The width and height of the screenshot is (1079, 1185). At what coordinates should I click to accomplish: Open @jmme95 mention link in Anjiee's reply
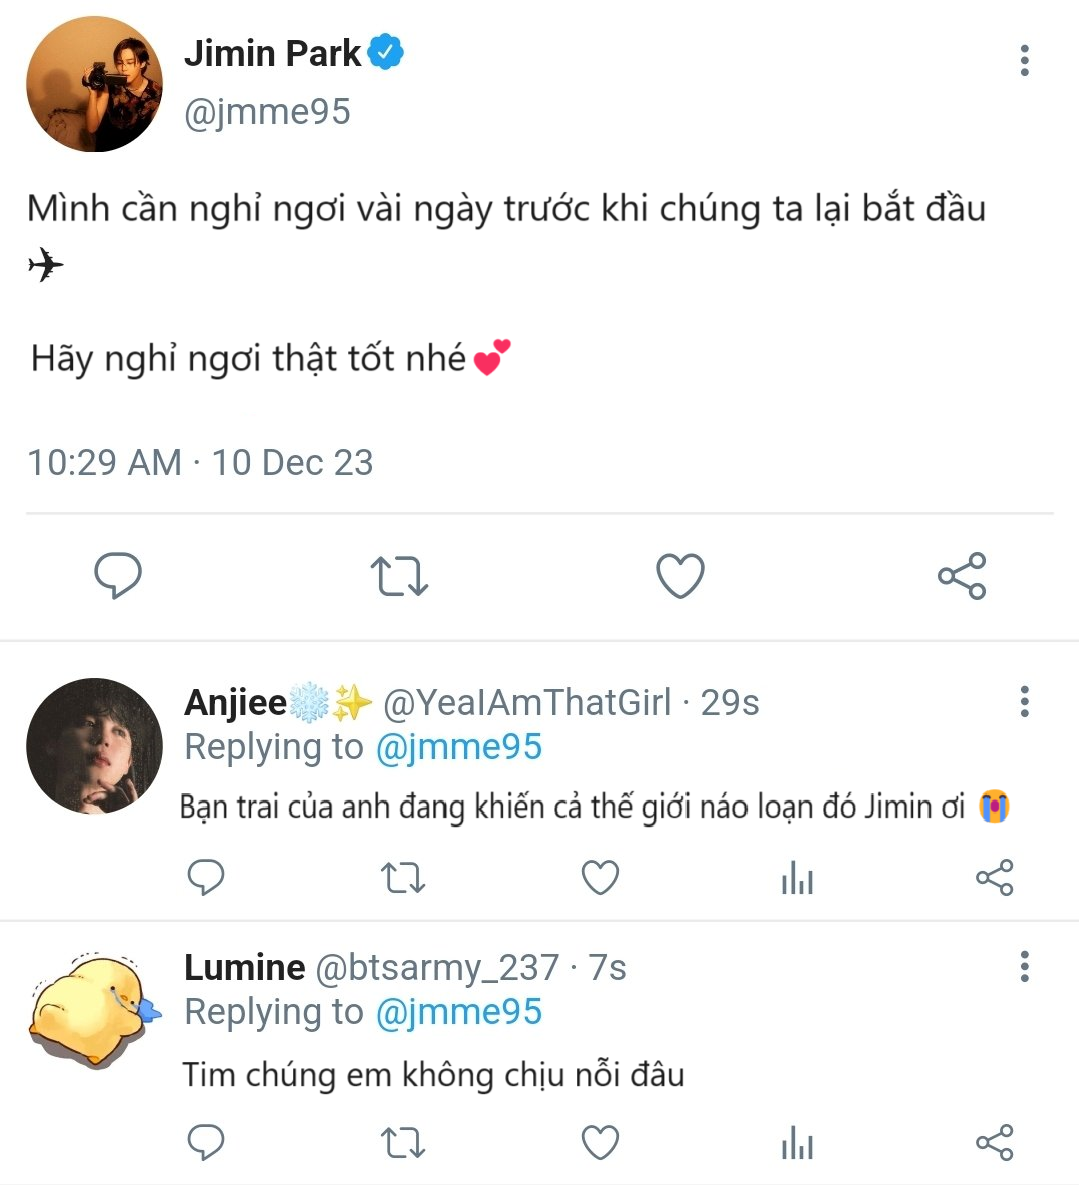pyautogui.click(x=458, y=747)
